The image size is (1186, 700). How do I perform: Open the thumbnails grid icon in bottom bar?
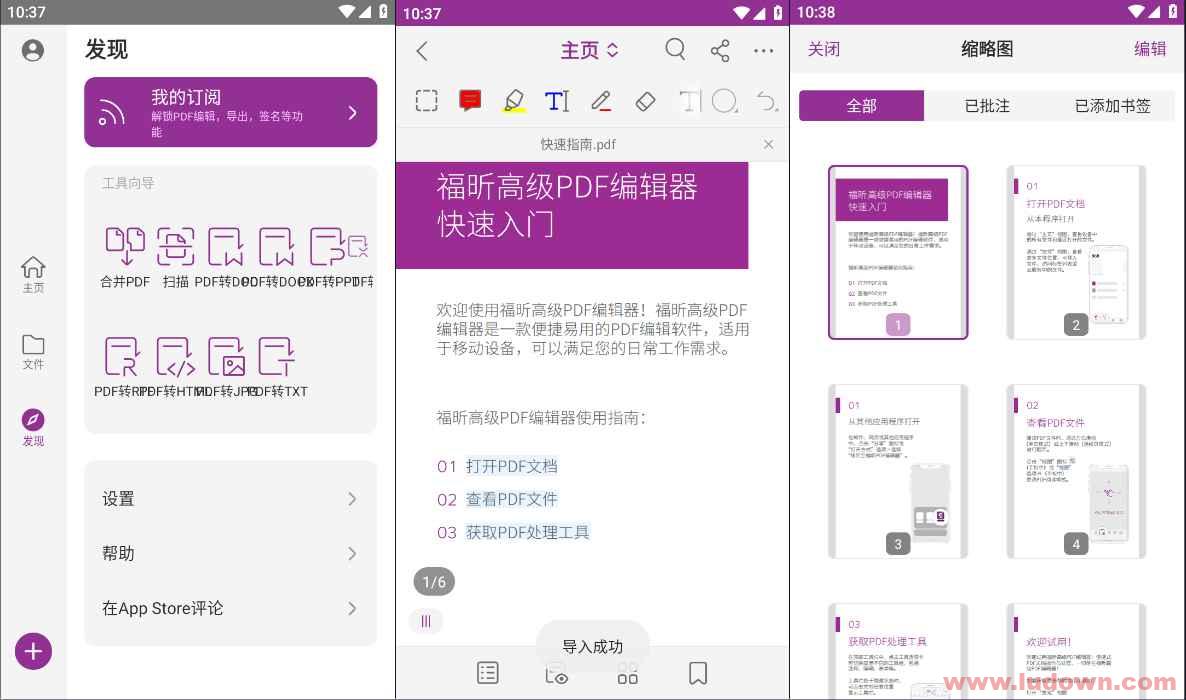(x=628, y=673)
